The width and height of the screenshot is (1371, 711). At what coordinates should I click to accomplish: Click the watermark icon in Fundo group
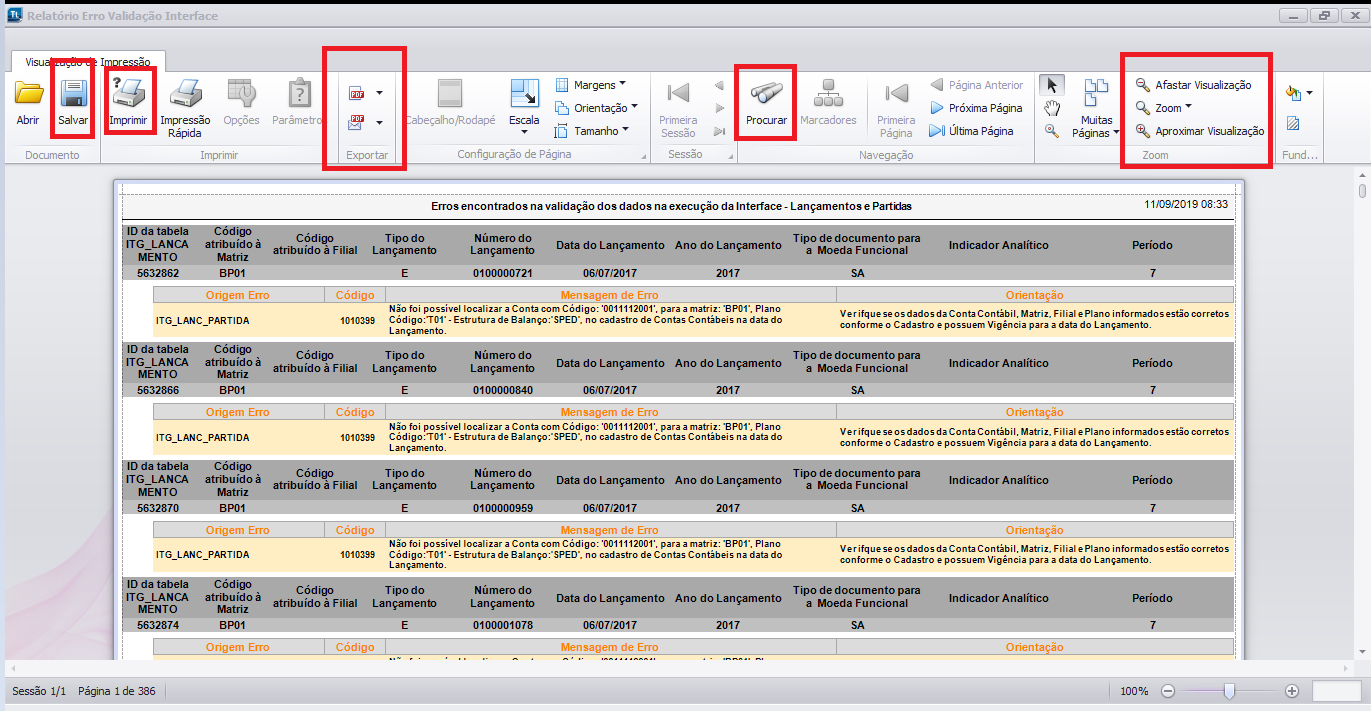[x=1293, y=124]
